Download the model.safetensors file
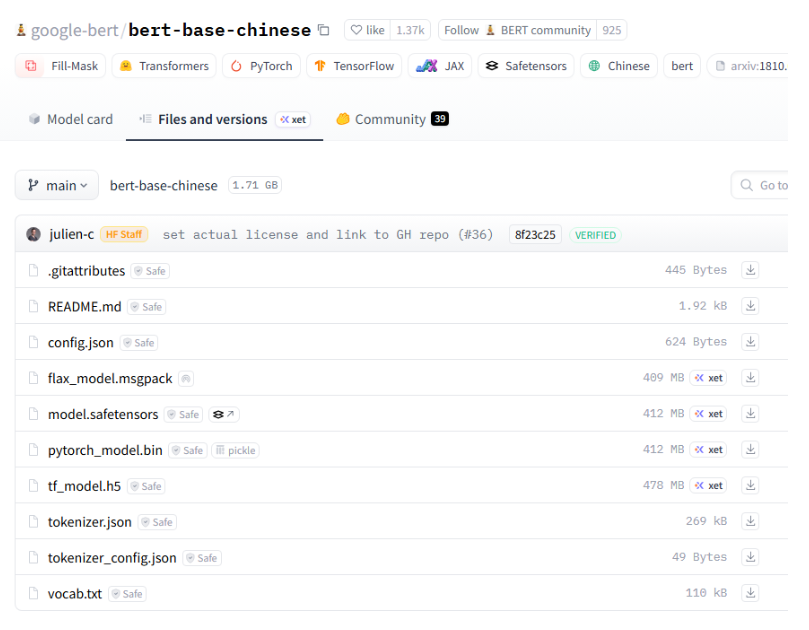Viewport: 809px width, 630px height. point(750,413)
